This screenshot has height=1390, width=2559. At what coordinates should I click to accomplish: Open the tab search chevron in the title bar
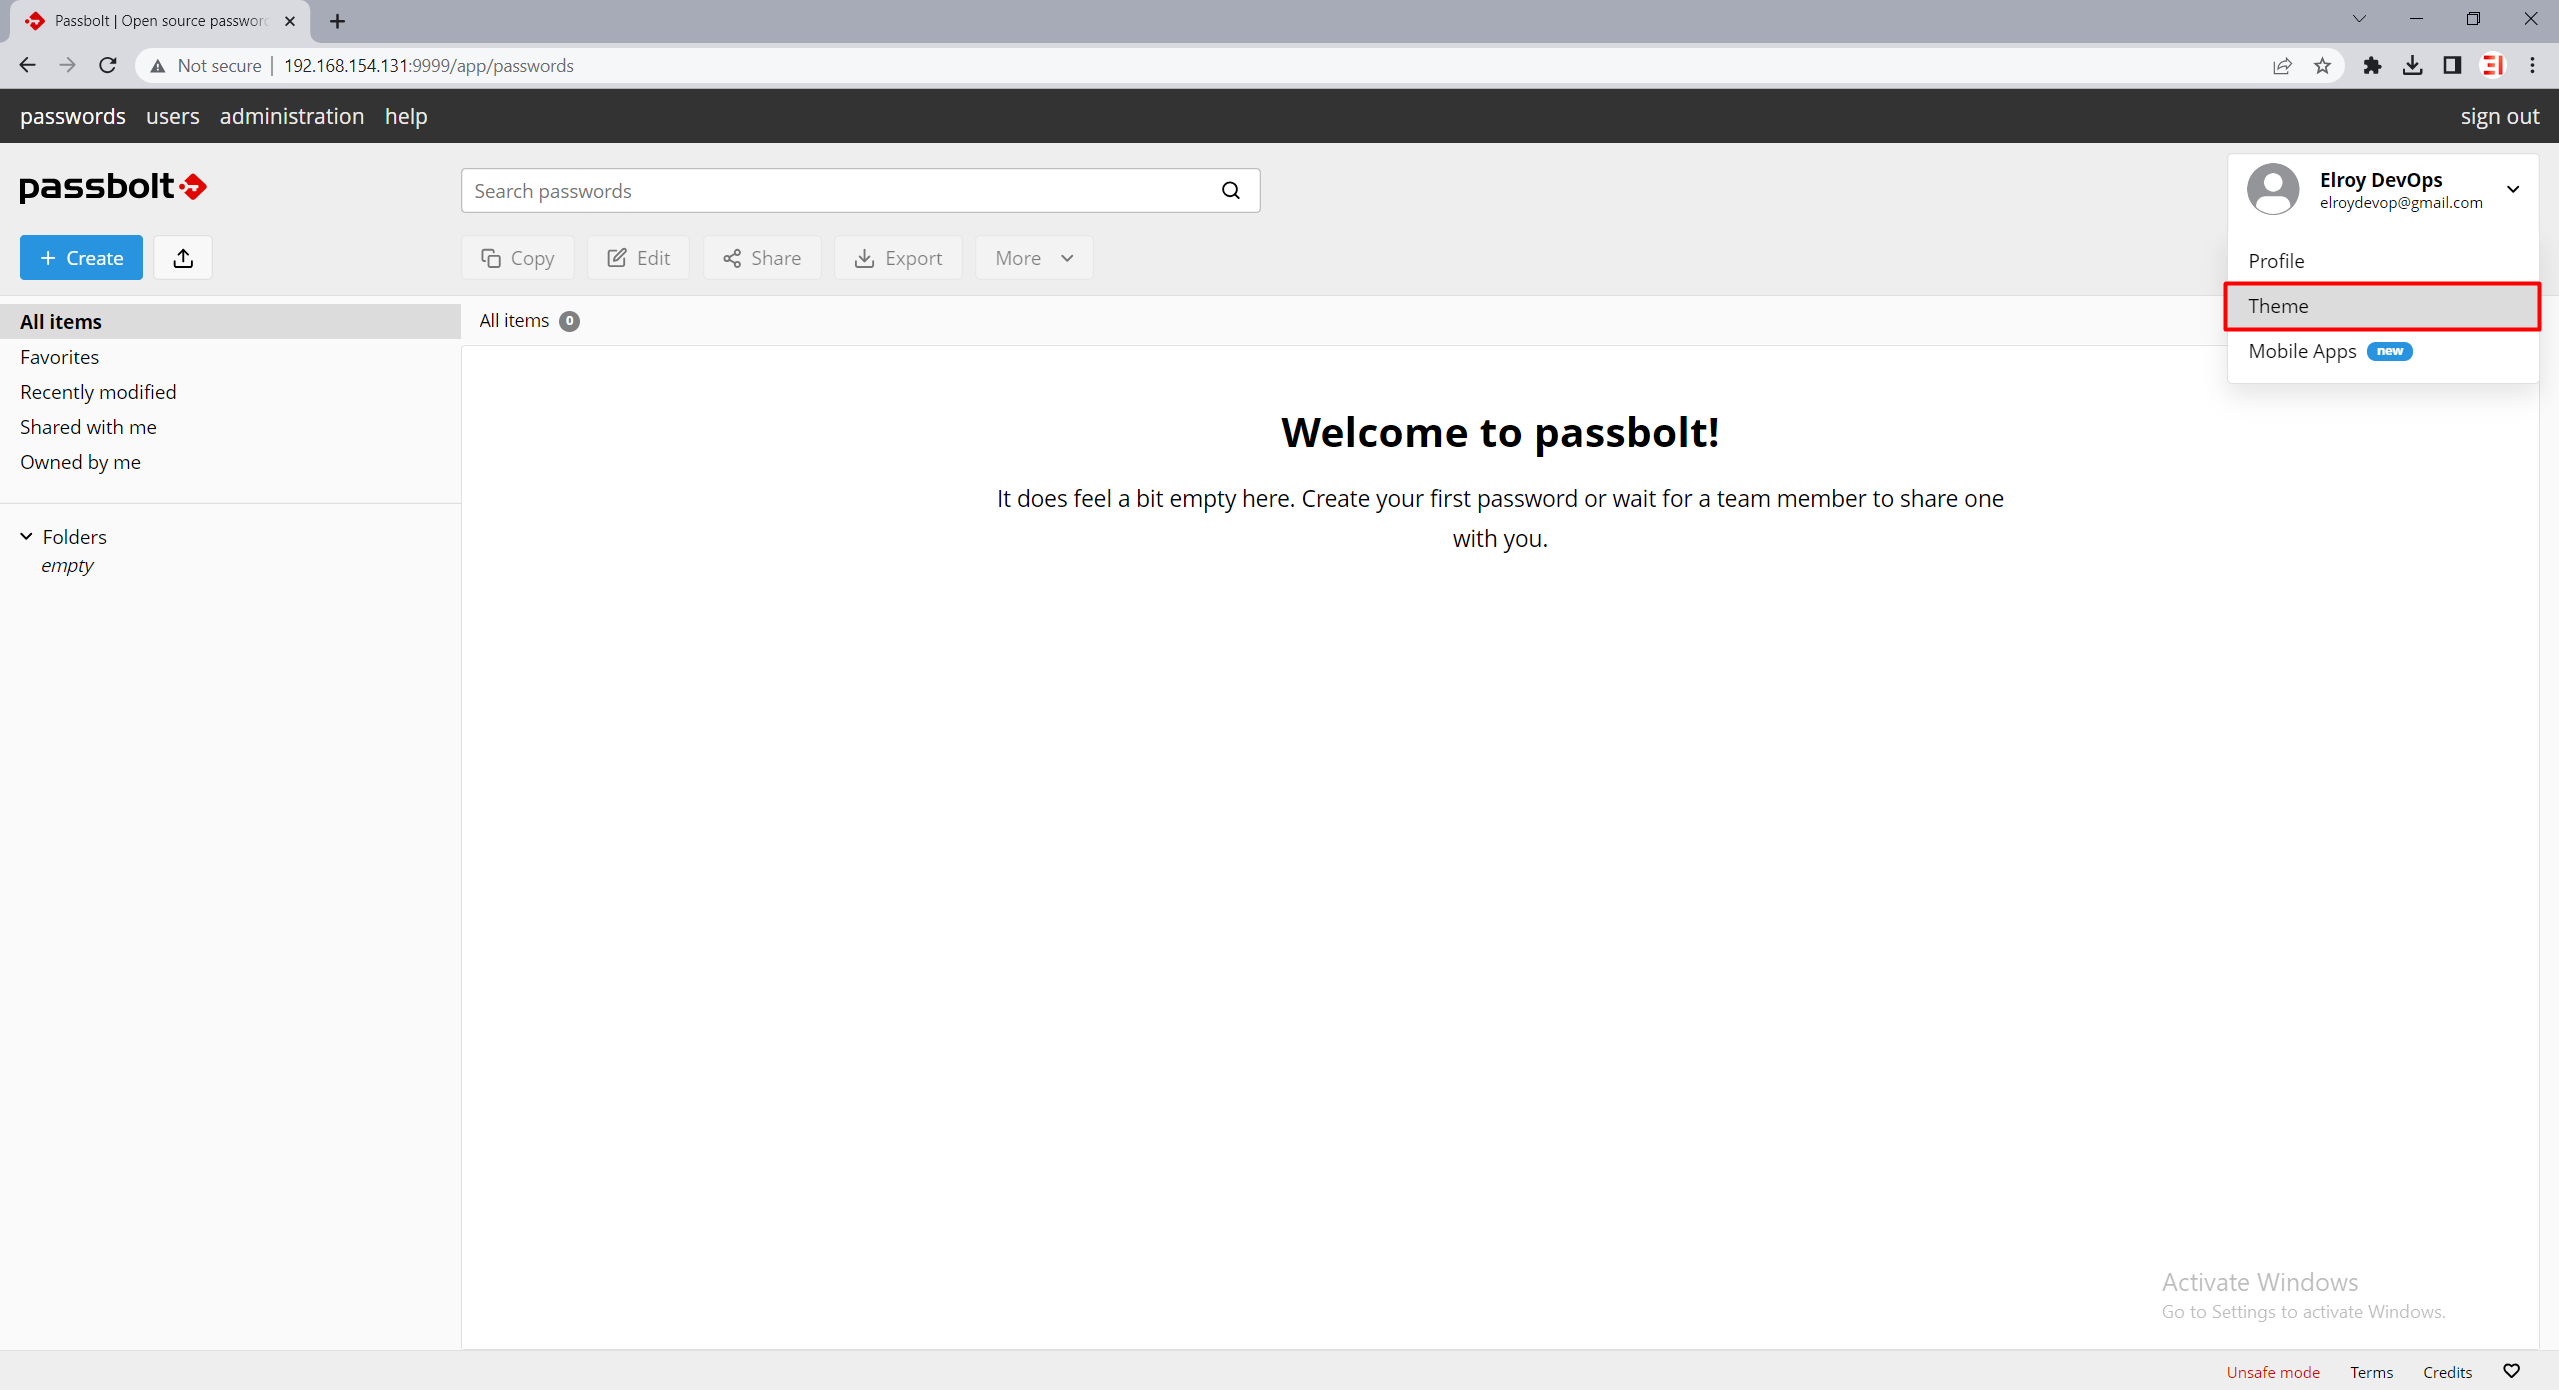pos(2359,19)
